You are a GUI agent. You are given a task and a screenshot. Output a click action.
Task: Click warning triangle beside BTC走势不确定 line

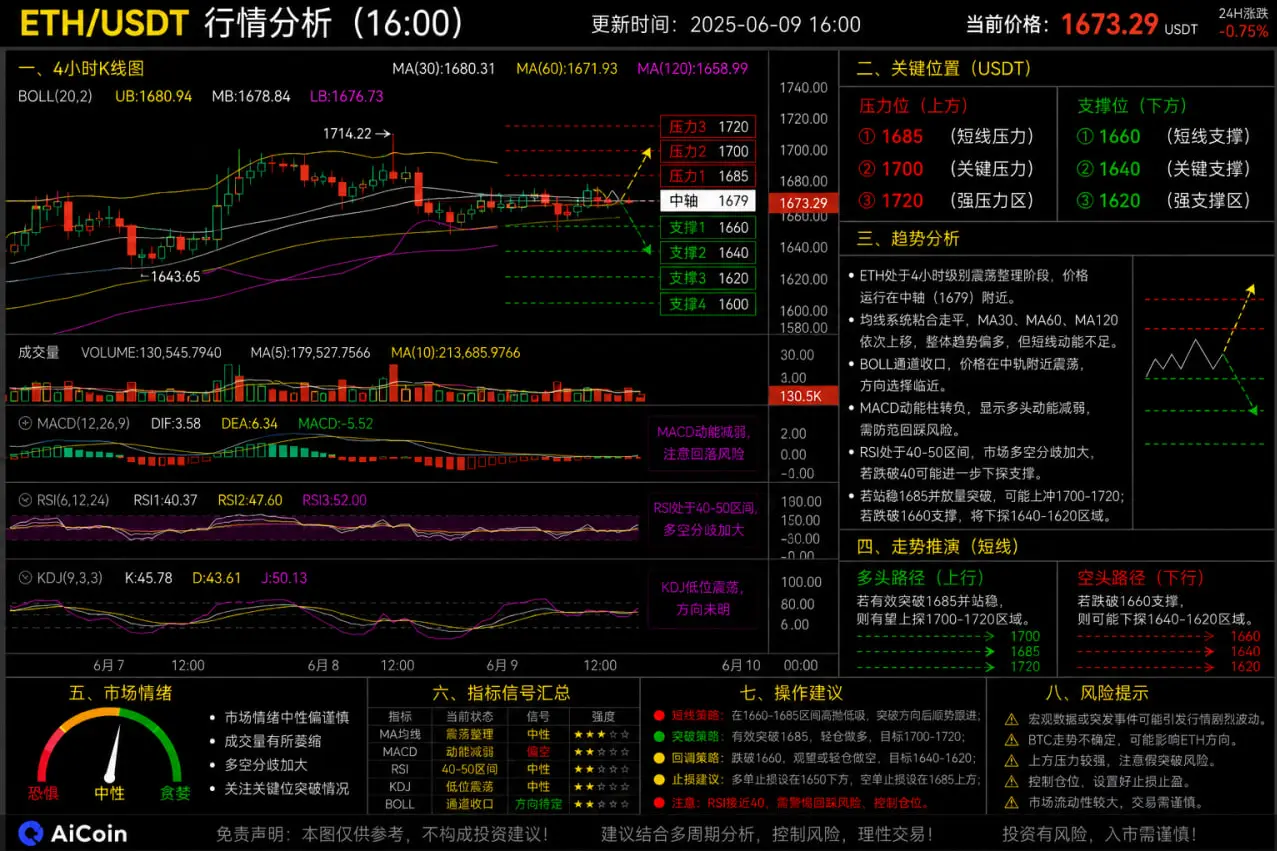1011,740
